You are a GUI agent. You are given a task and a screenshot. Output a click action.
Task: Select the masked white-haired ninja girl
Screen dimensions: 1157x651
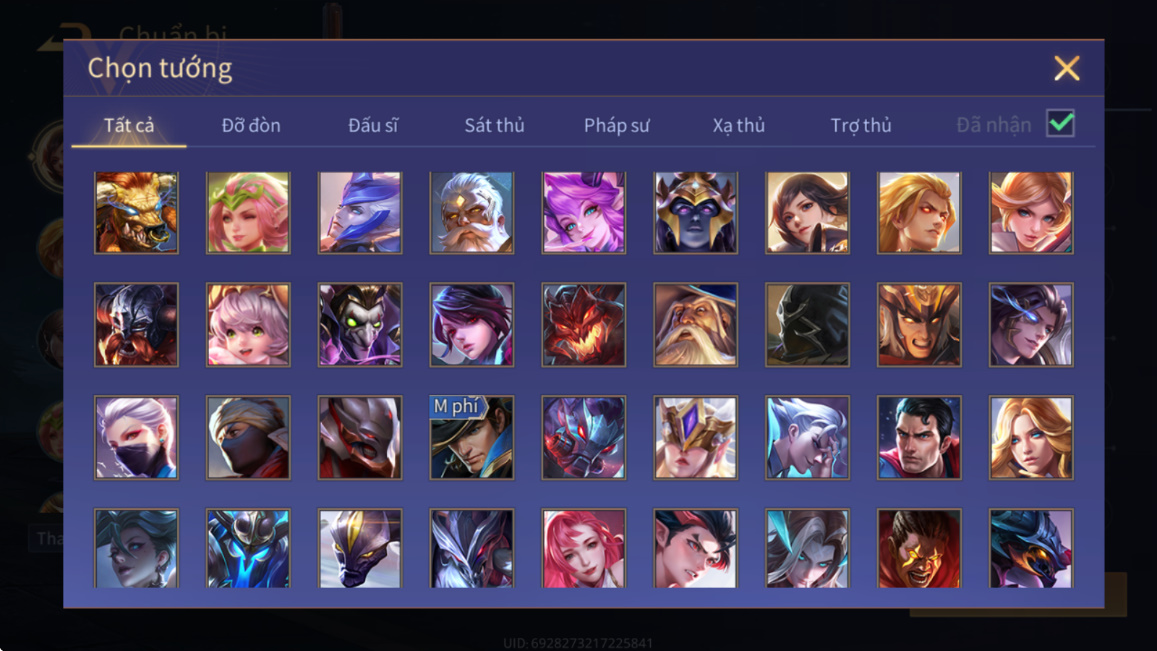click(x=136, y=438)
